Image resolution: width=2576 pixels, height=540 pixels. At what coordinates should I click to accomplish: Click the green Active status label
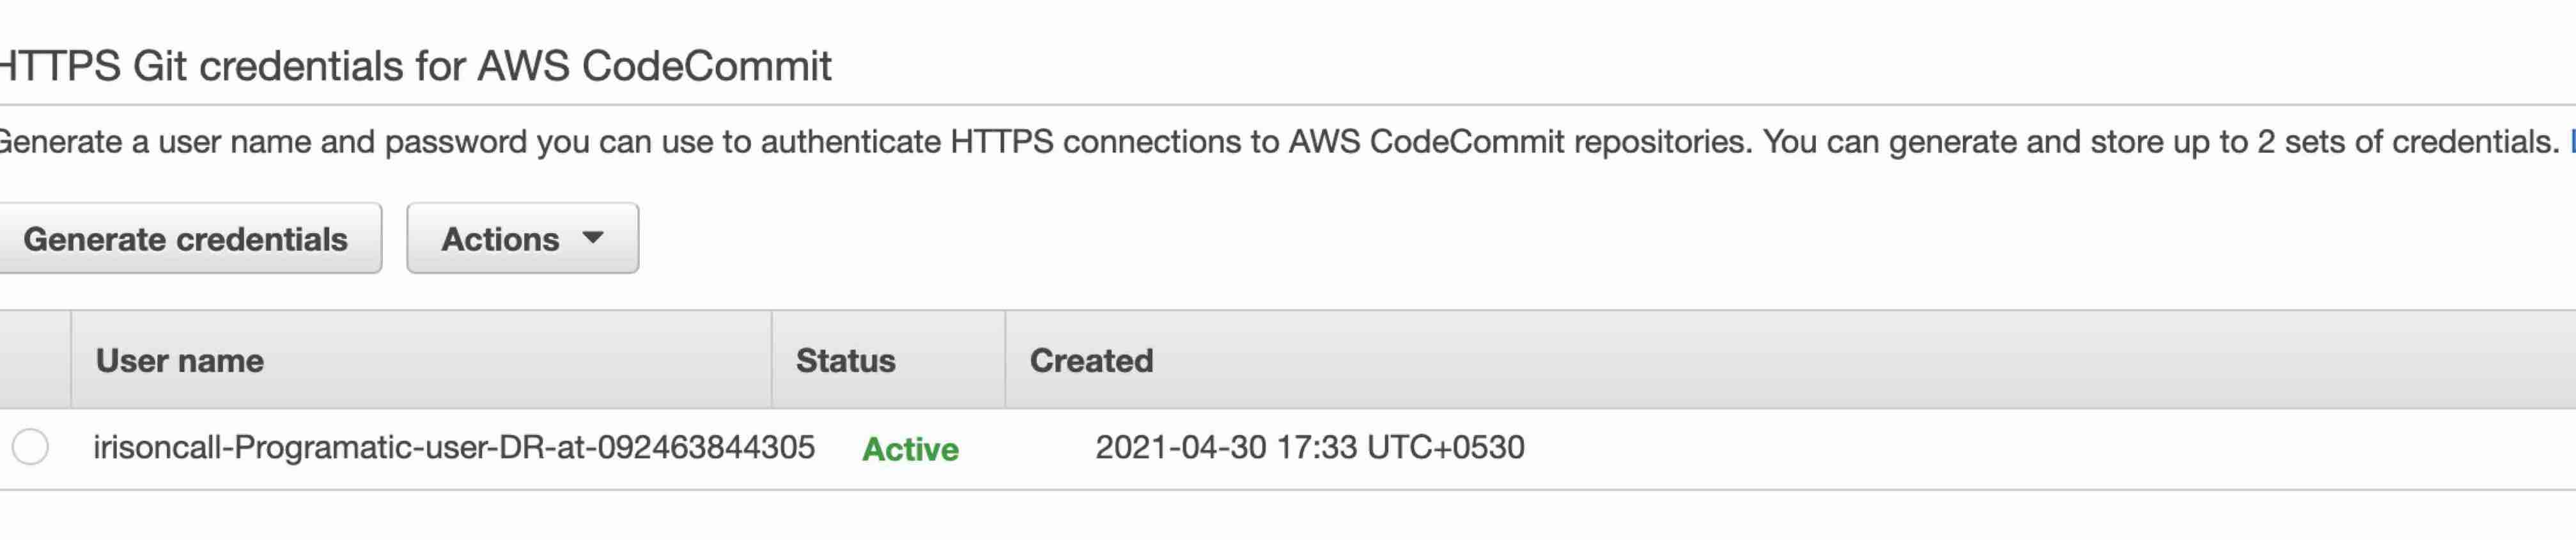[910, 449]
